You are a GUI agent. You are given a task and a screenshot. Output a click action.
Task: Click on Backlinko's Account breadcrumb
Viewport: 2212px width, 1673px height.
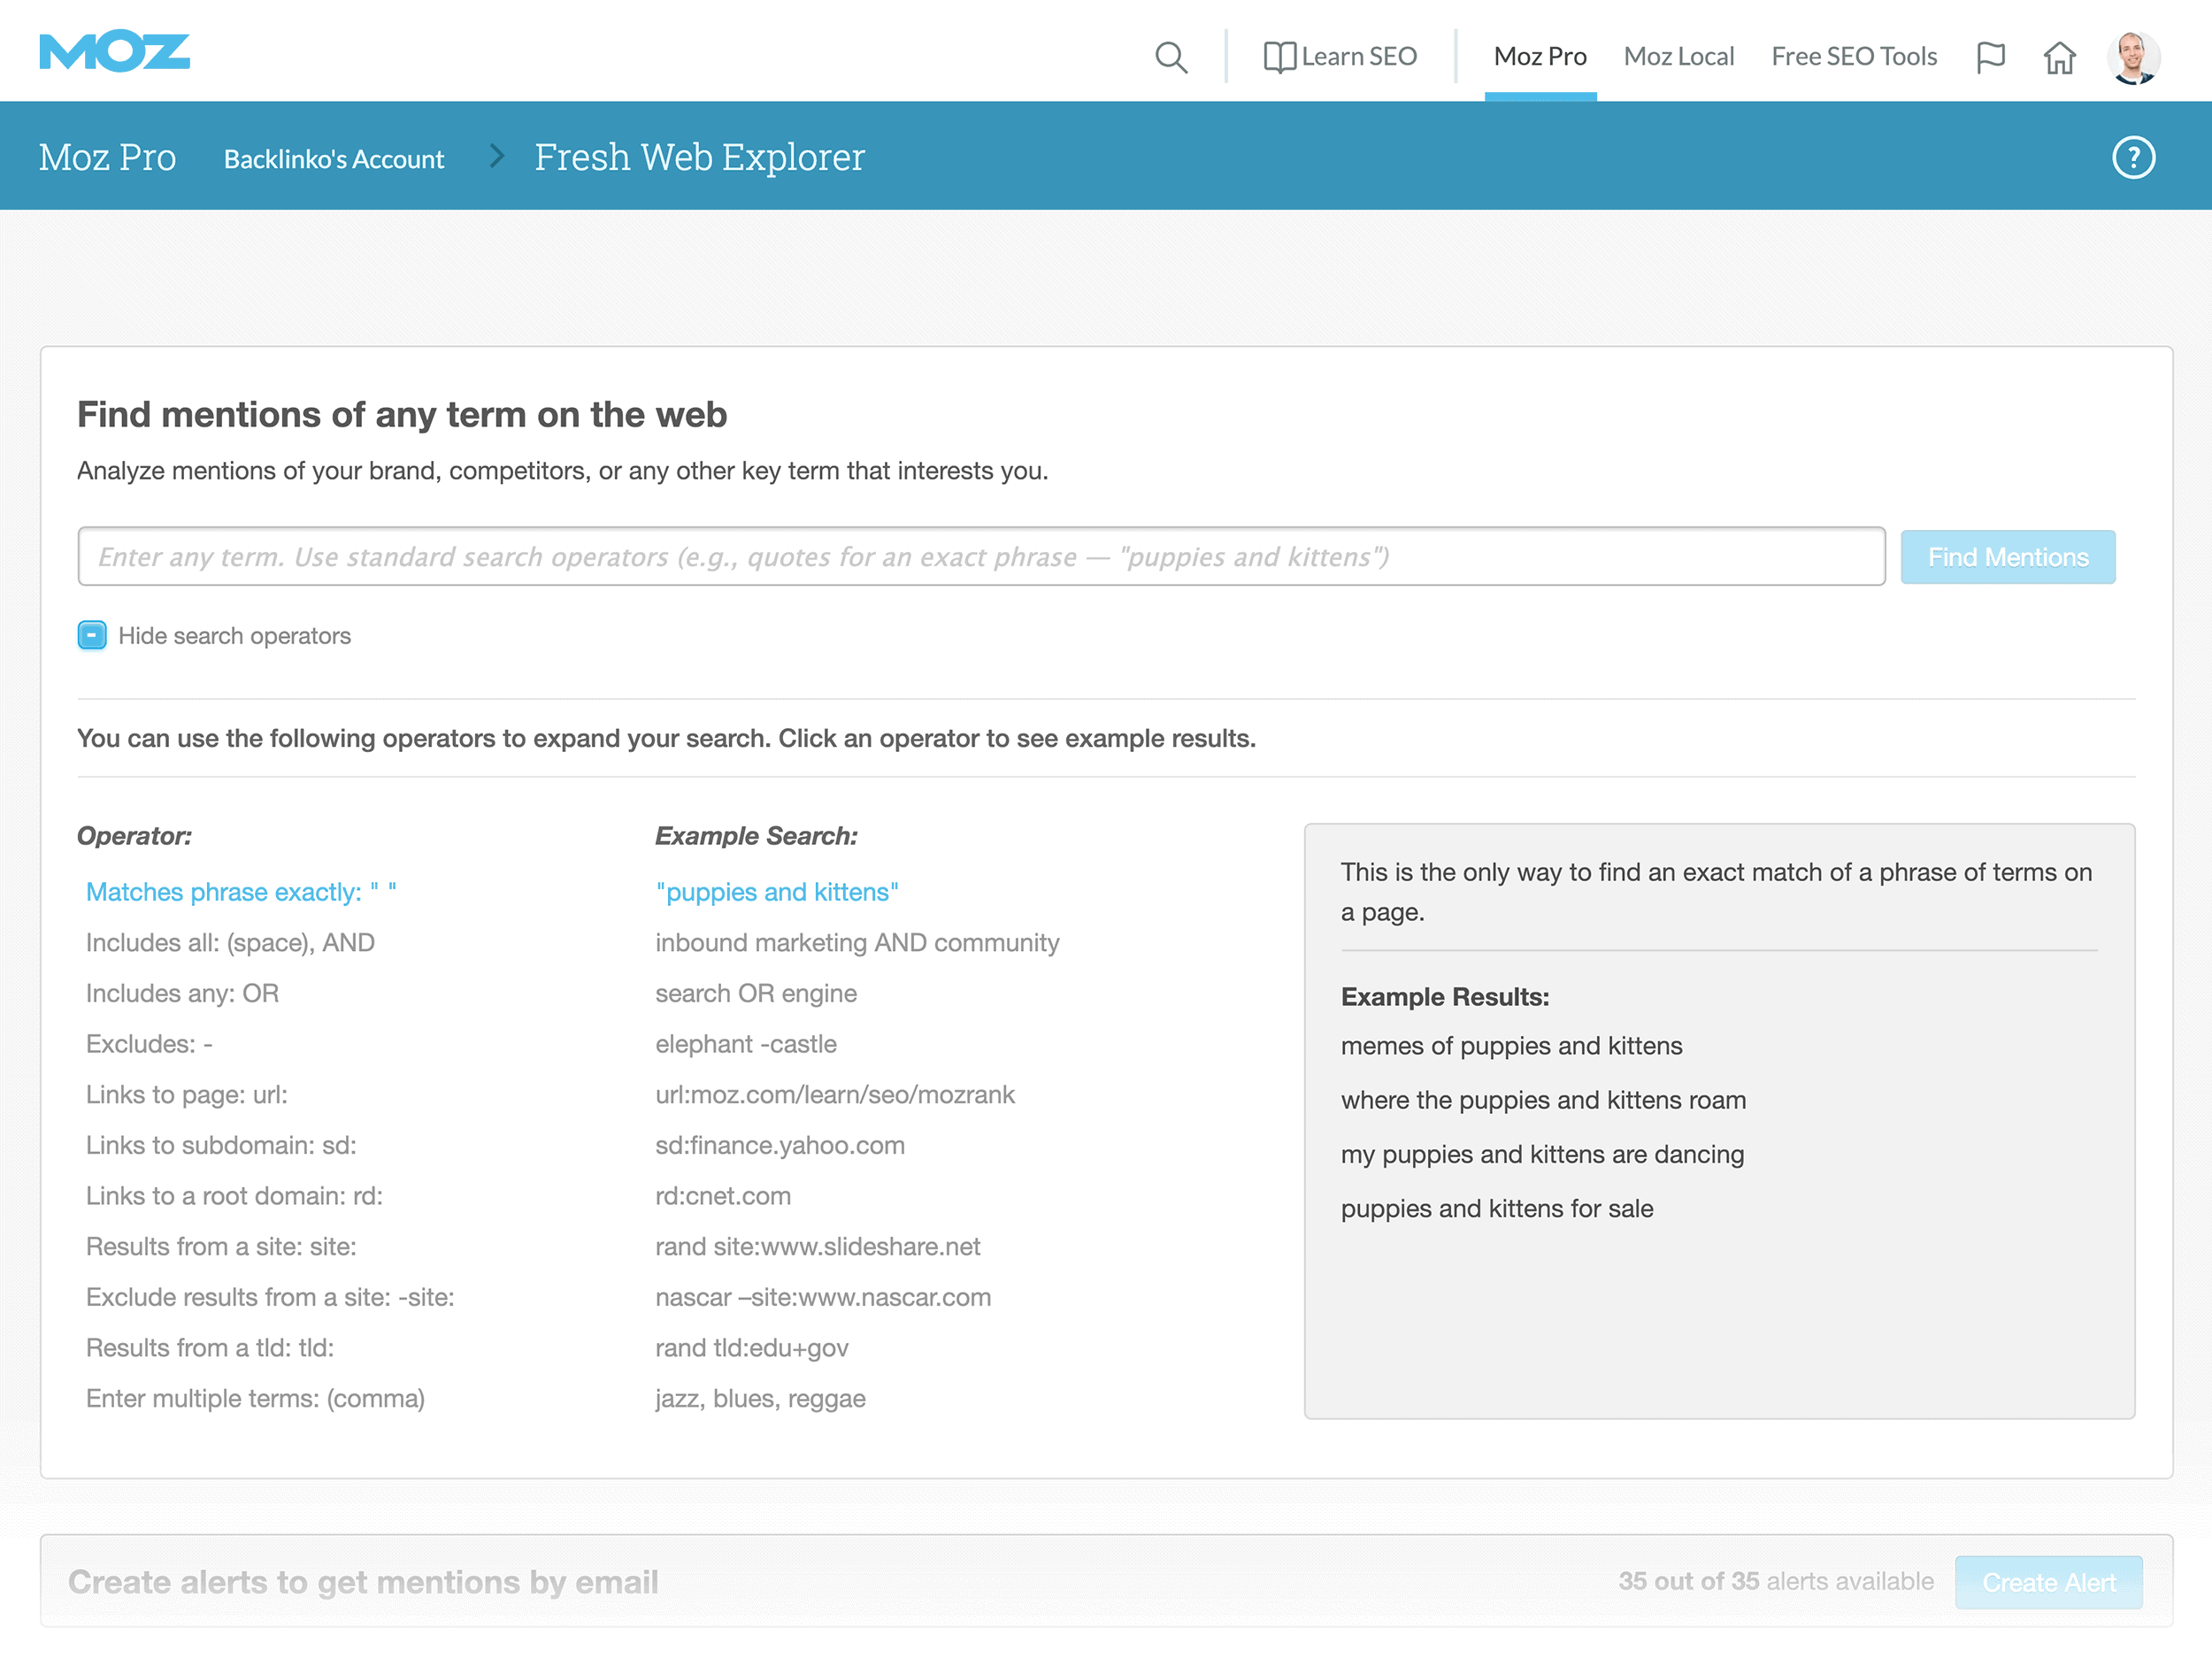pyautogui.click(x=335, y=157)
